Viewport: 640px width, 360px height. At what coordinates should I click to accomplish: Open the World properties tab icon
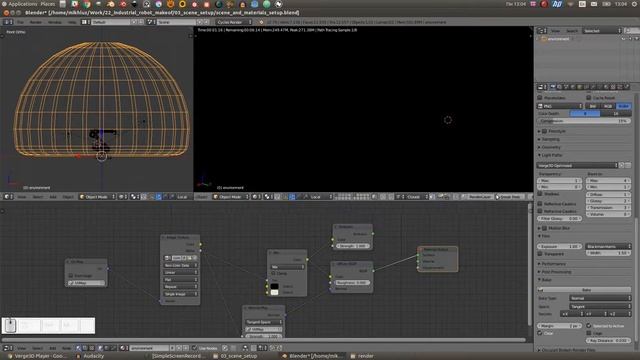(572, 87)
